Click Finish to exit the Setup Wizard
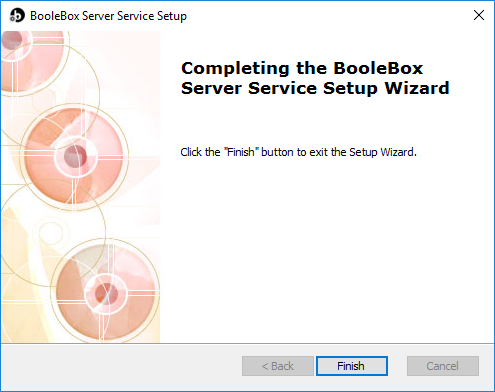This screenshot has height=392, width=495. point(352,366)
